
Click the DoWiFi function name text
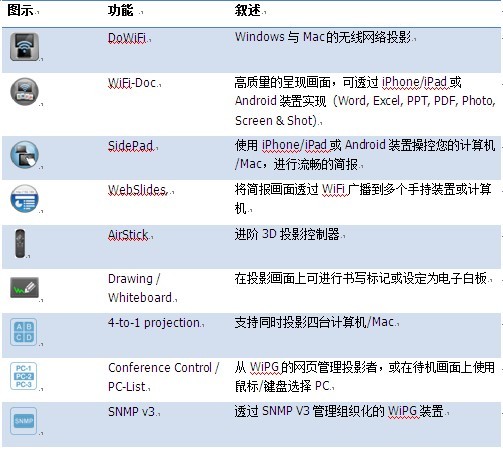(x=127, y=38)
